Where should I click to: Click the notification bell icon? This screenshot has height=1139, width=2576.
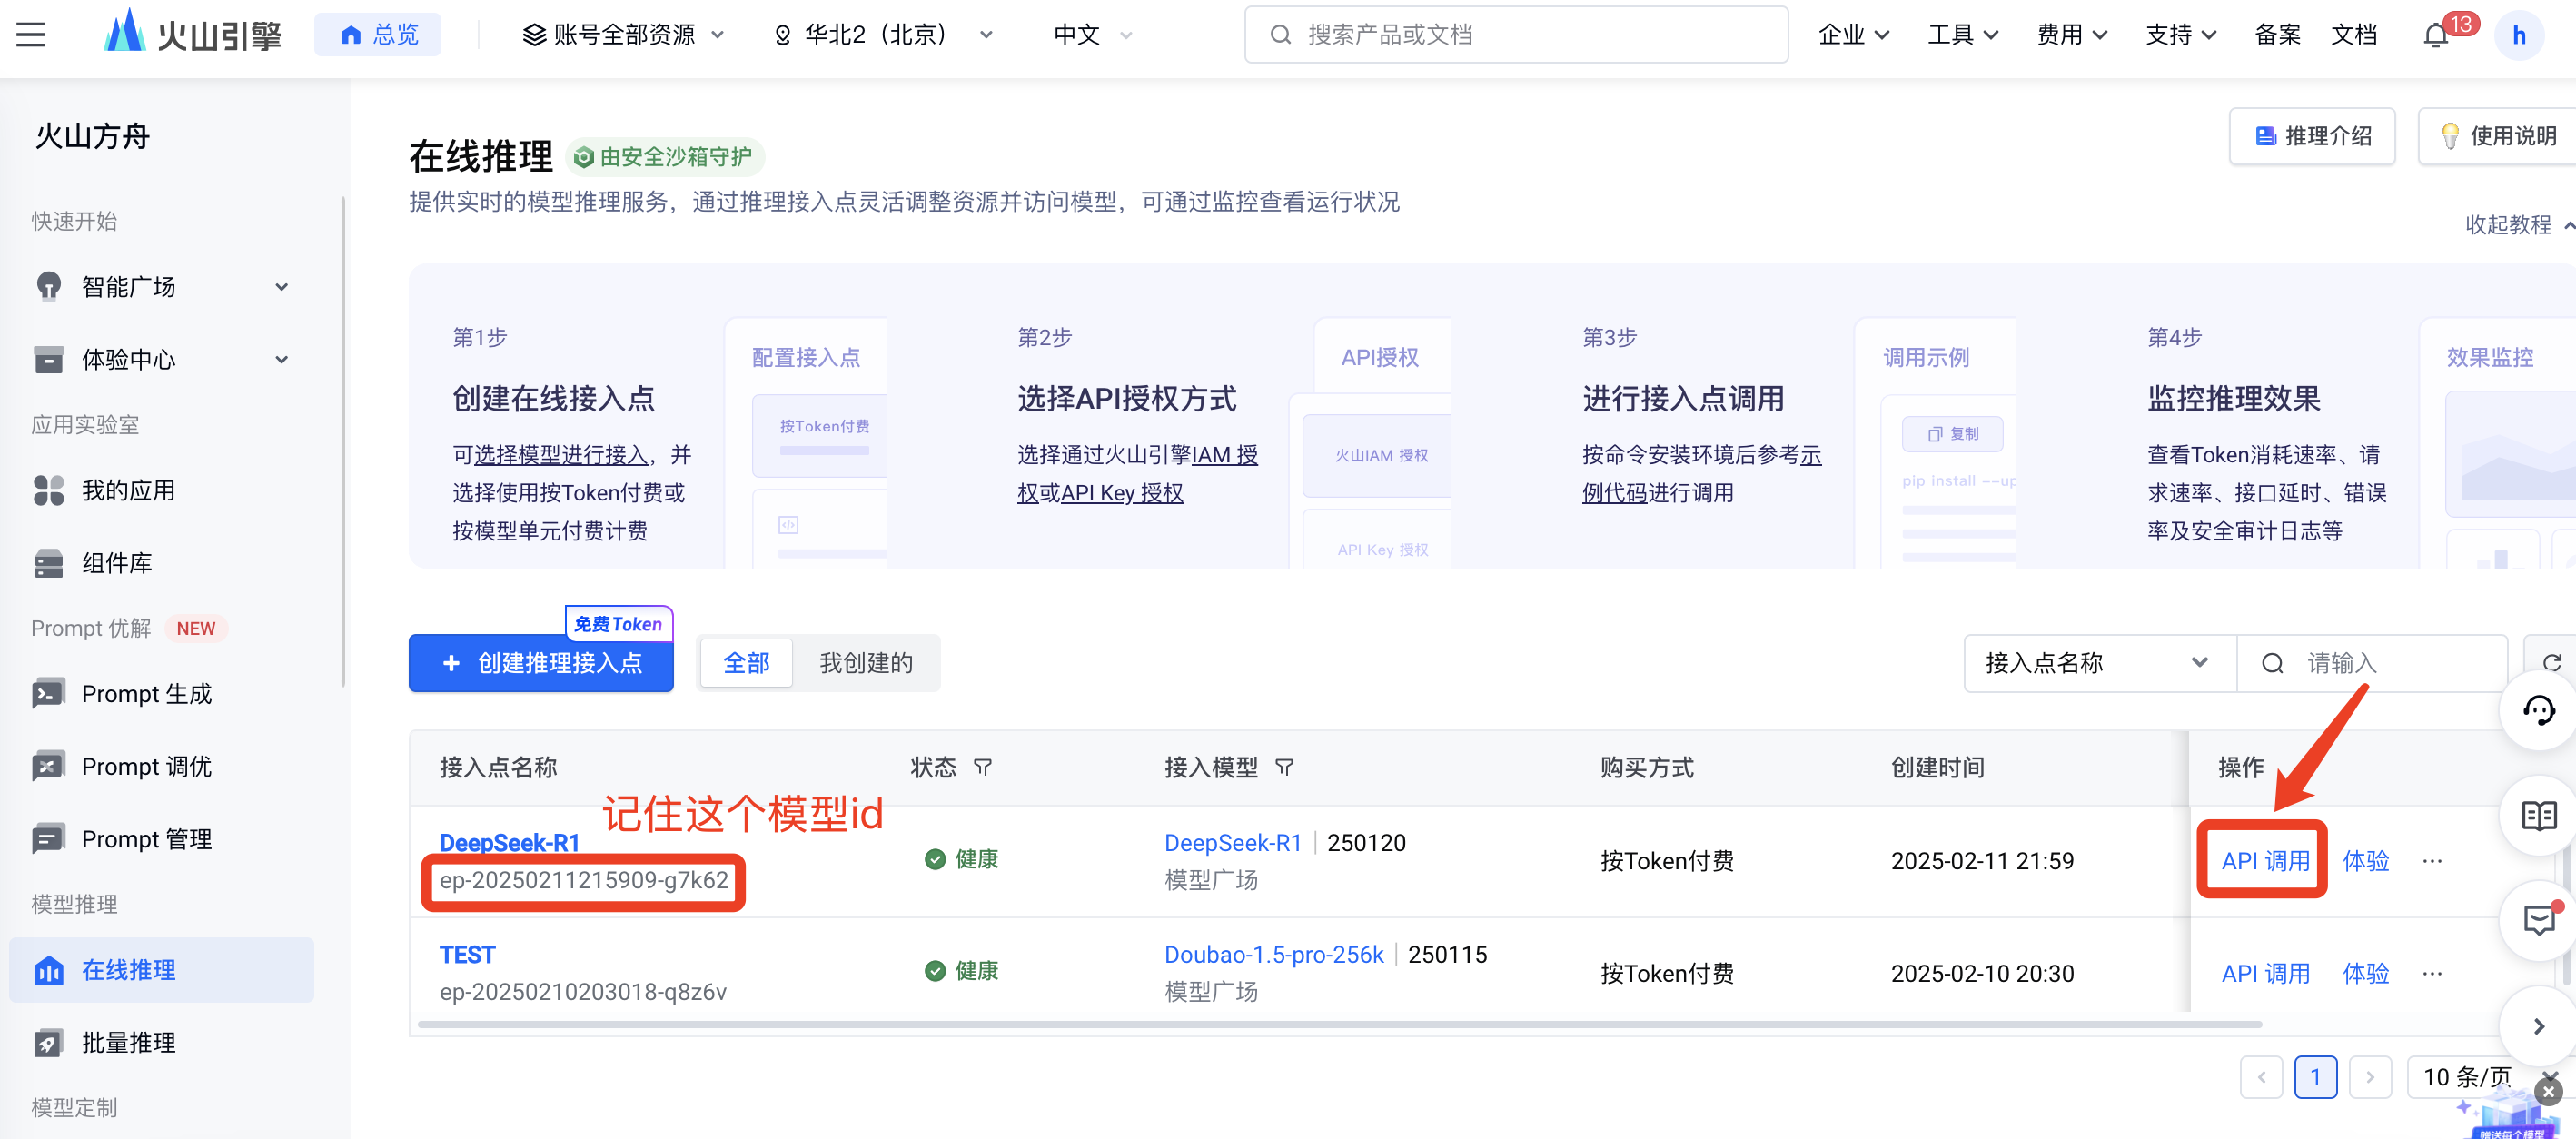point(2435,35)
